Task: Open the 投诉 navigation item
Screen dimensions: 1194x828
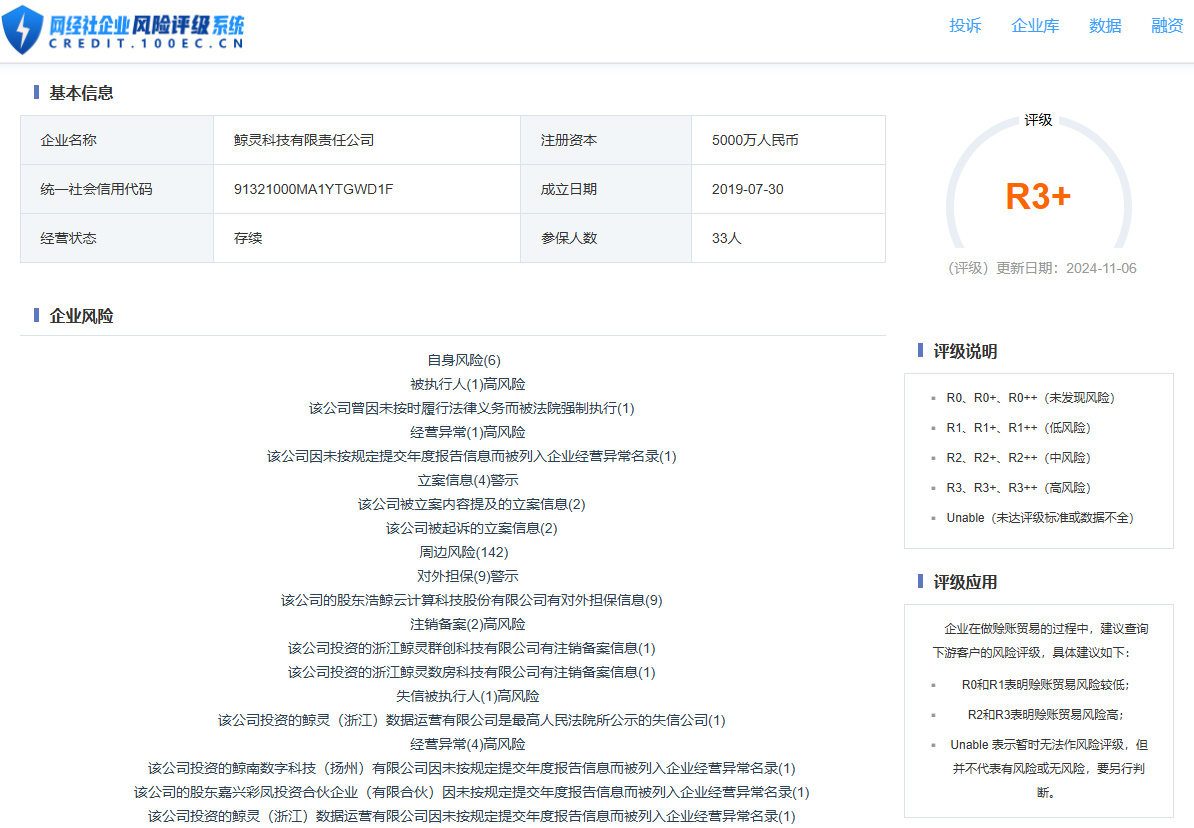Action: [x=965, y=26]
